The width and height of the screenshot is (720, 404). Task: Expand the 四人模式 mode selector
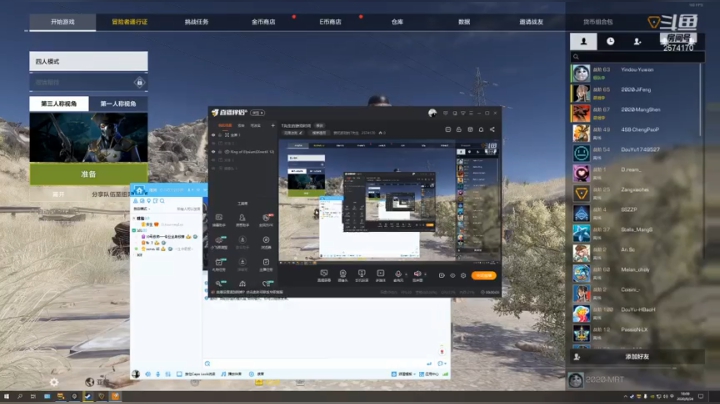pyautogui.click(x=89, y=62)
